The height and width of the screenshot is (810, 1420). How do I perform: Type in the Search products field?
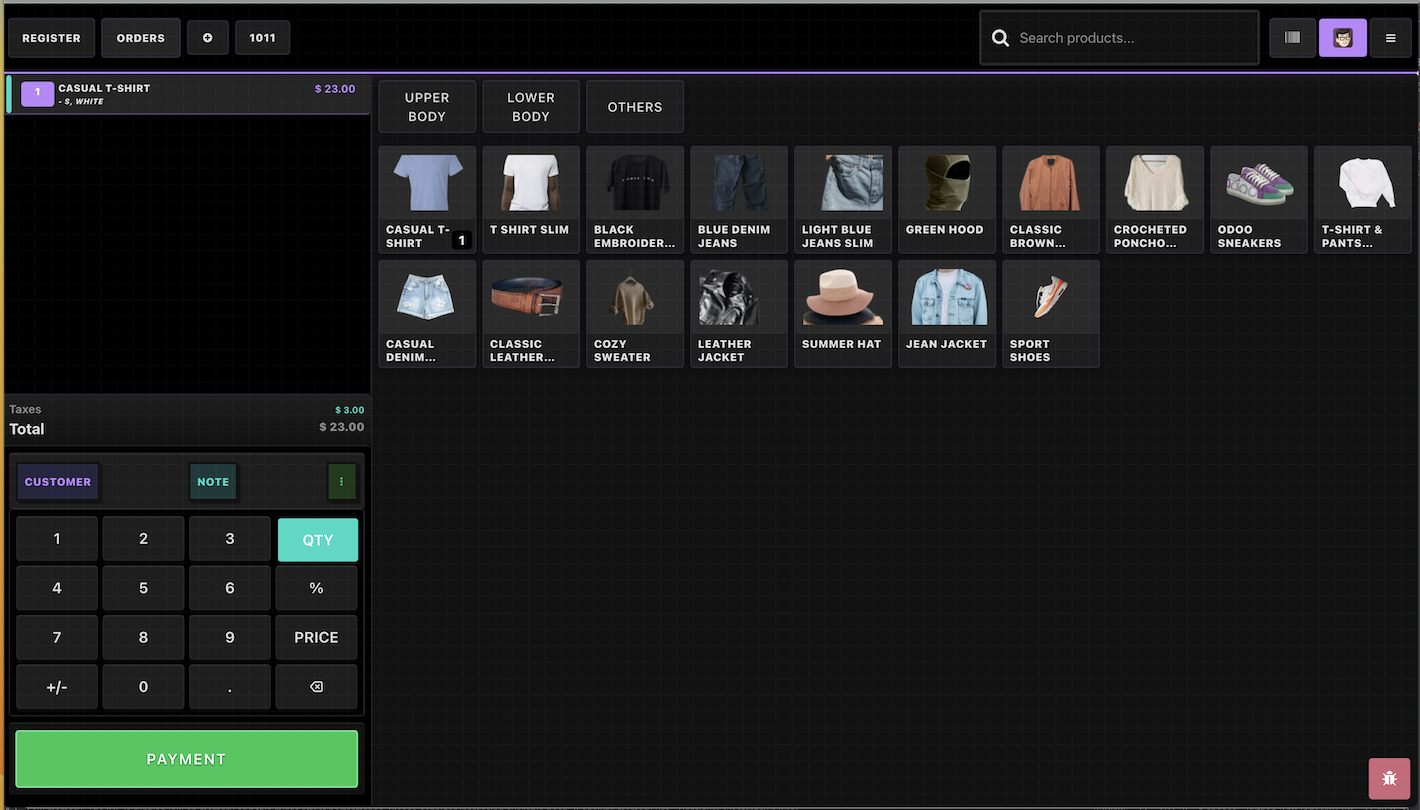1130,38
